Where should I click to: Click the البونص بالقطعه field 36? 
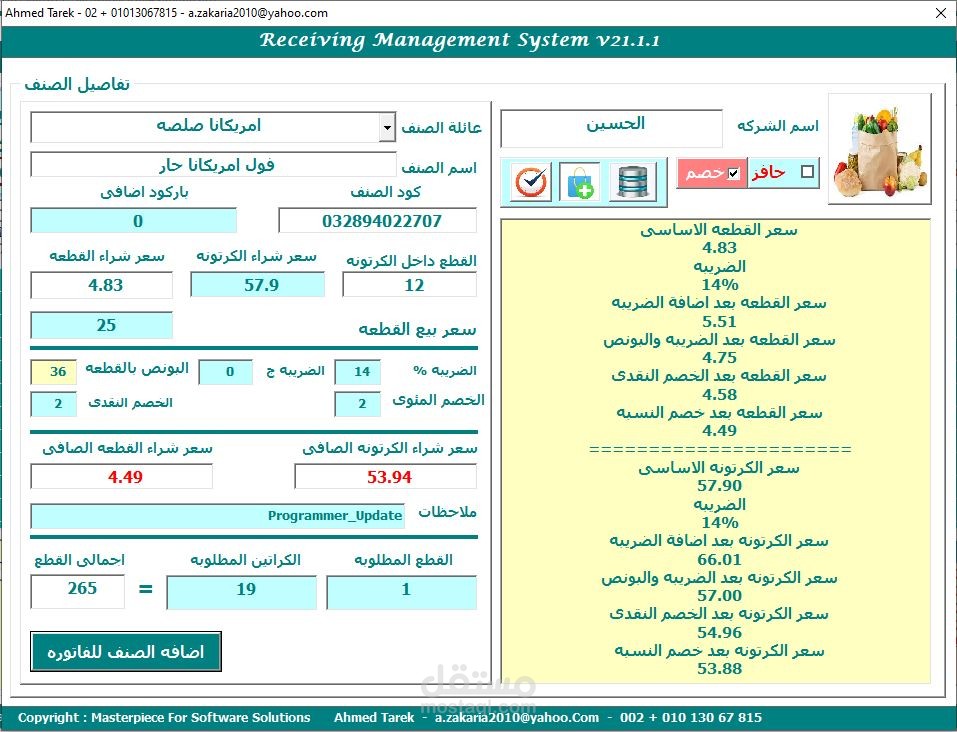(54, 372)
